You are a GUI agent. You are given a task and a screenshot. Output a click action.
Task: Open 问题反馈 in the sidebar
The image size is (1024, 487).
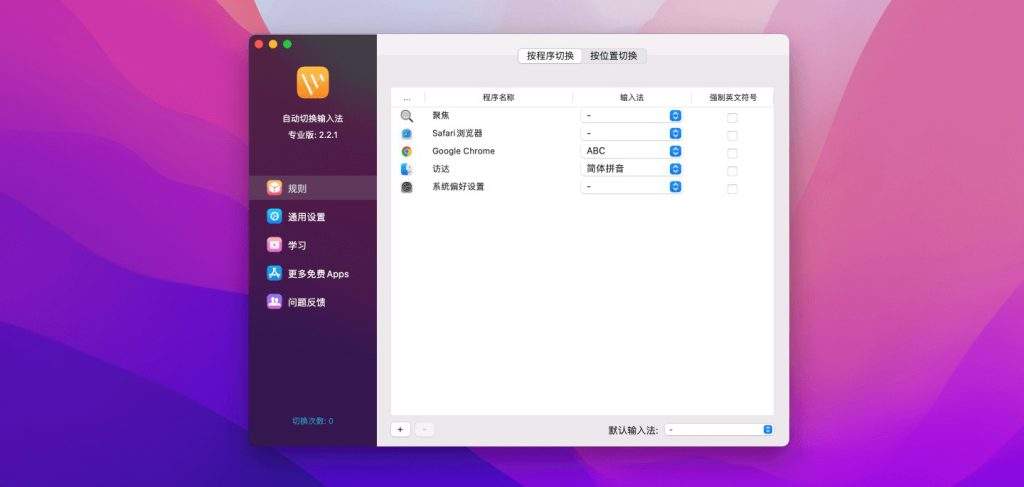274,301
